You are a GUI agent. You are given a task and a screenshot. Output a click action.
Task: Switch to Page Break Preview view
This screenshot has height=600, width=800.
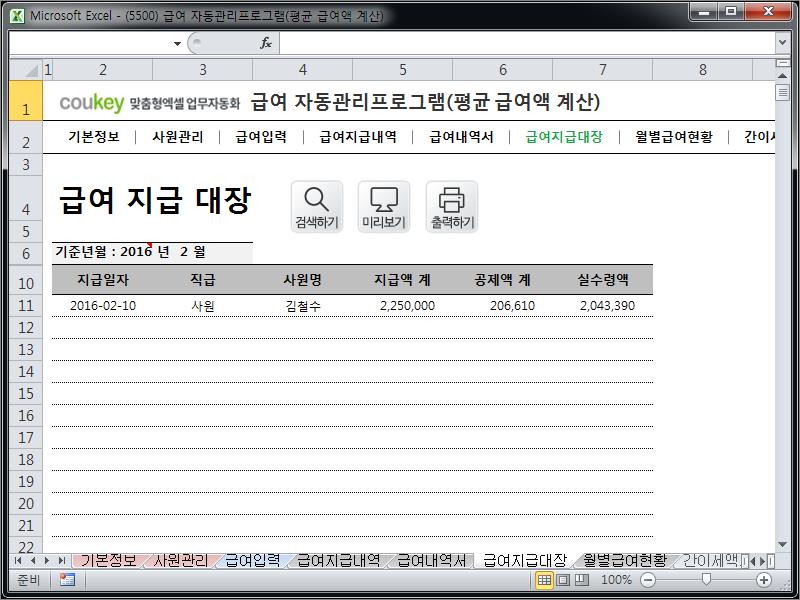tap(582, 580)
